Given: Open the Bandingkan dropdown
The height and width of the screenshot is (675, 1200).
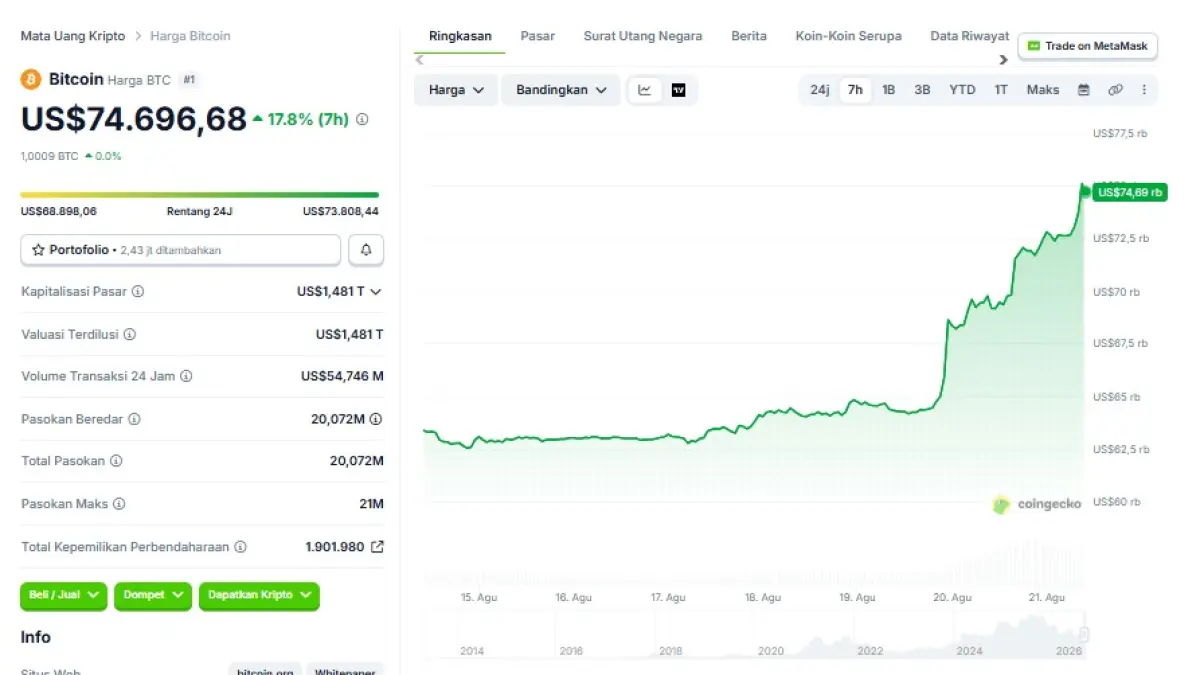Looking at the screenshot, I should pos(561,90).
